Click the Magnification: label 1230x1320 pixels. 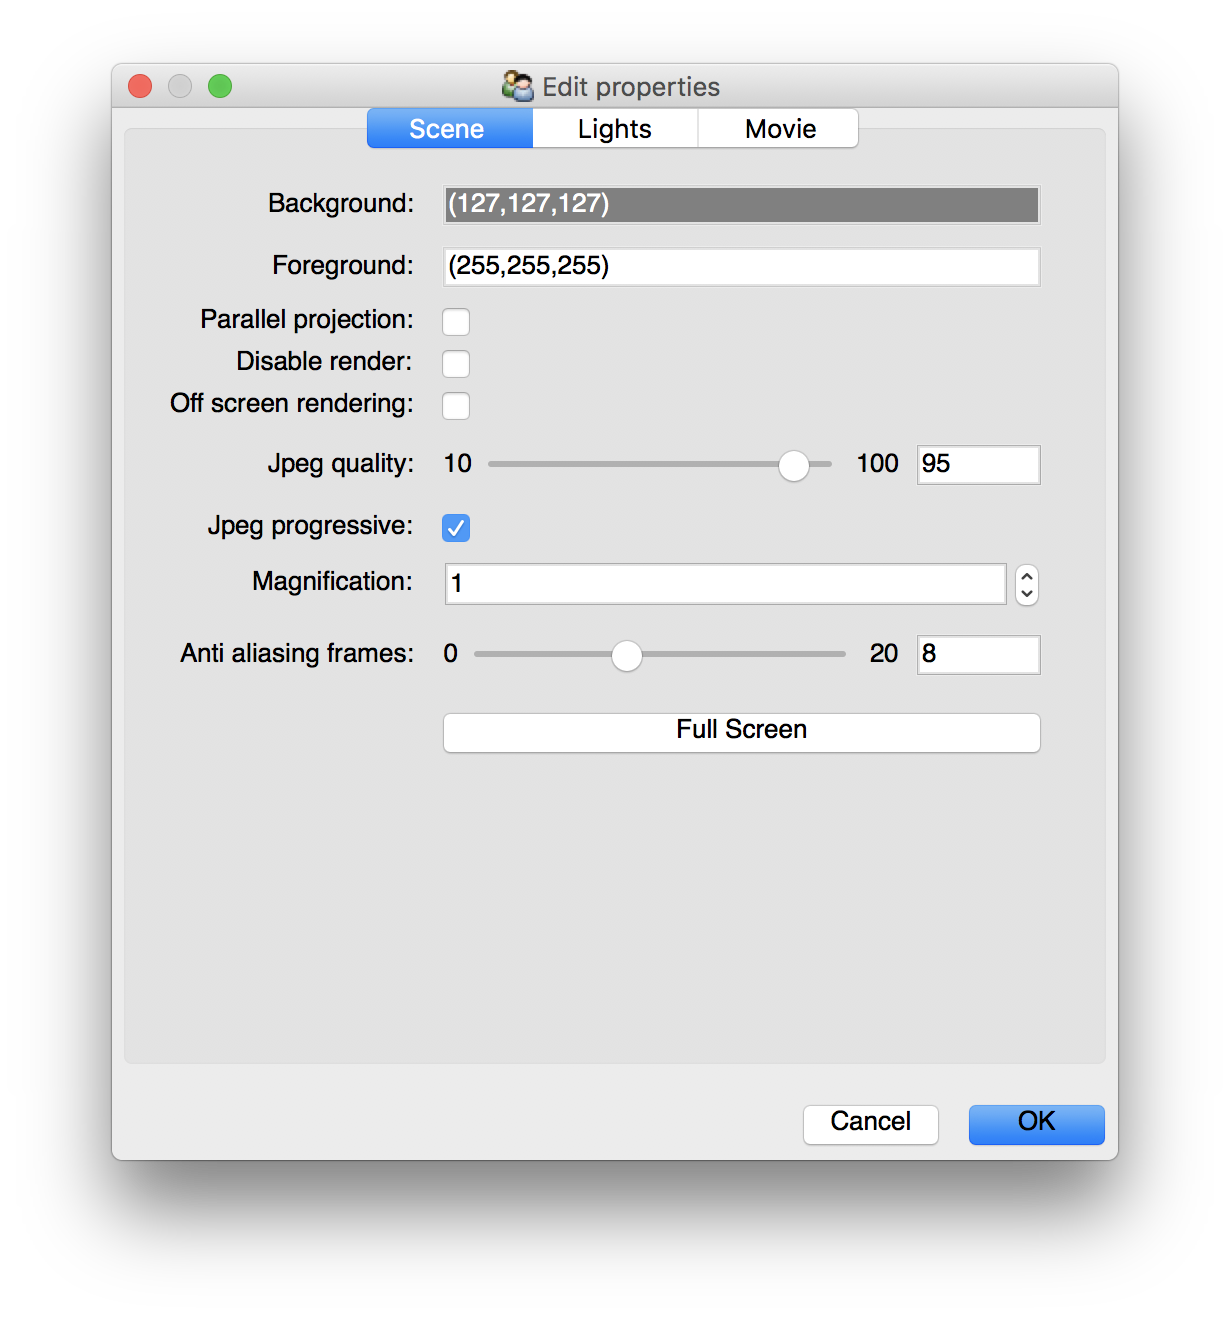click(x=333, y=581)
